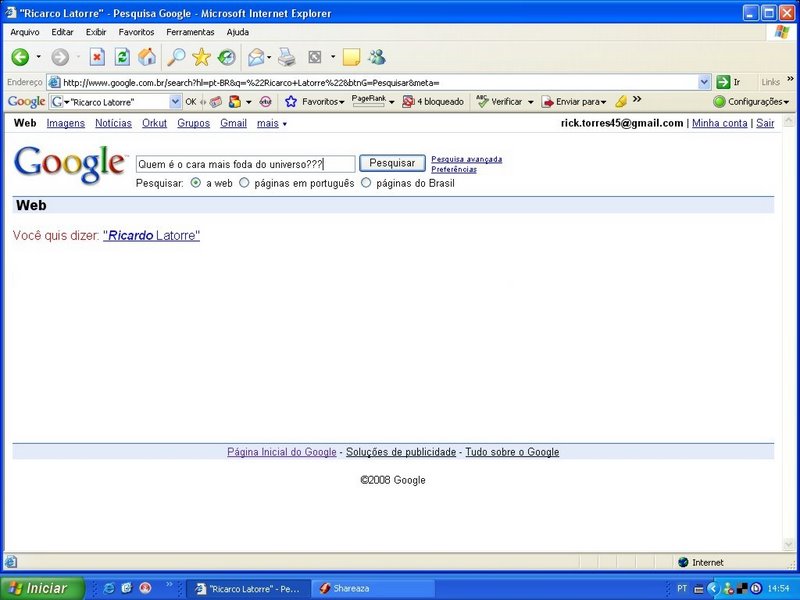This screenshot has height=600, width=800.
Task: Open the Ajuda menu
Action: 238,32
